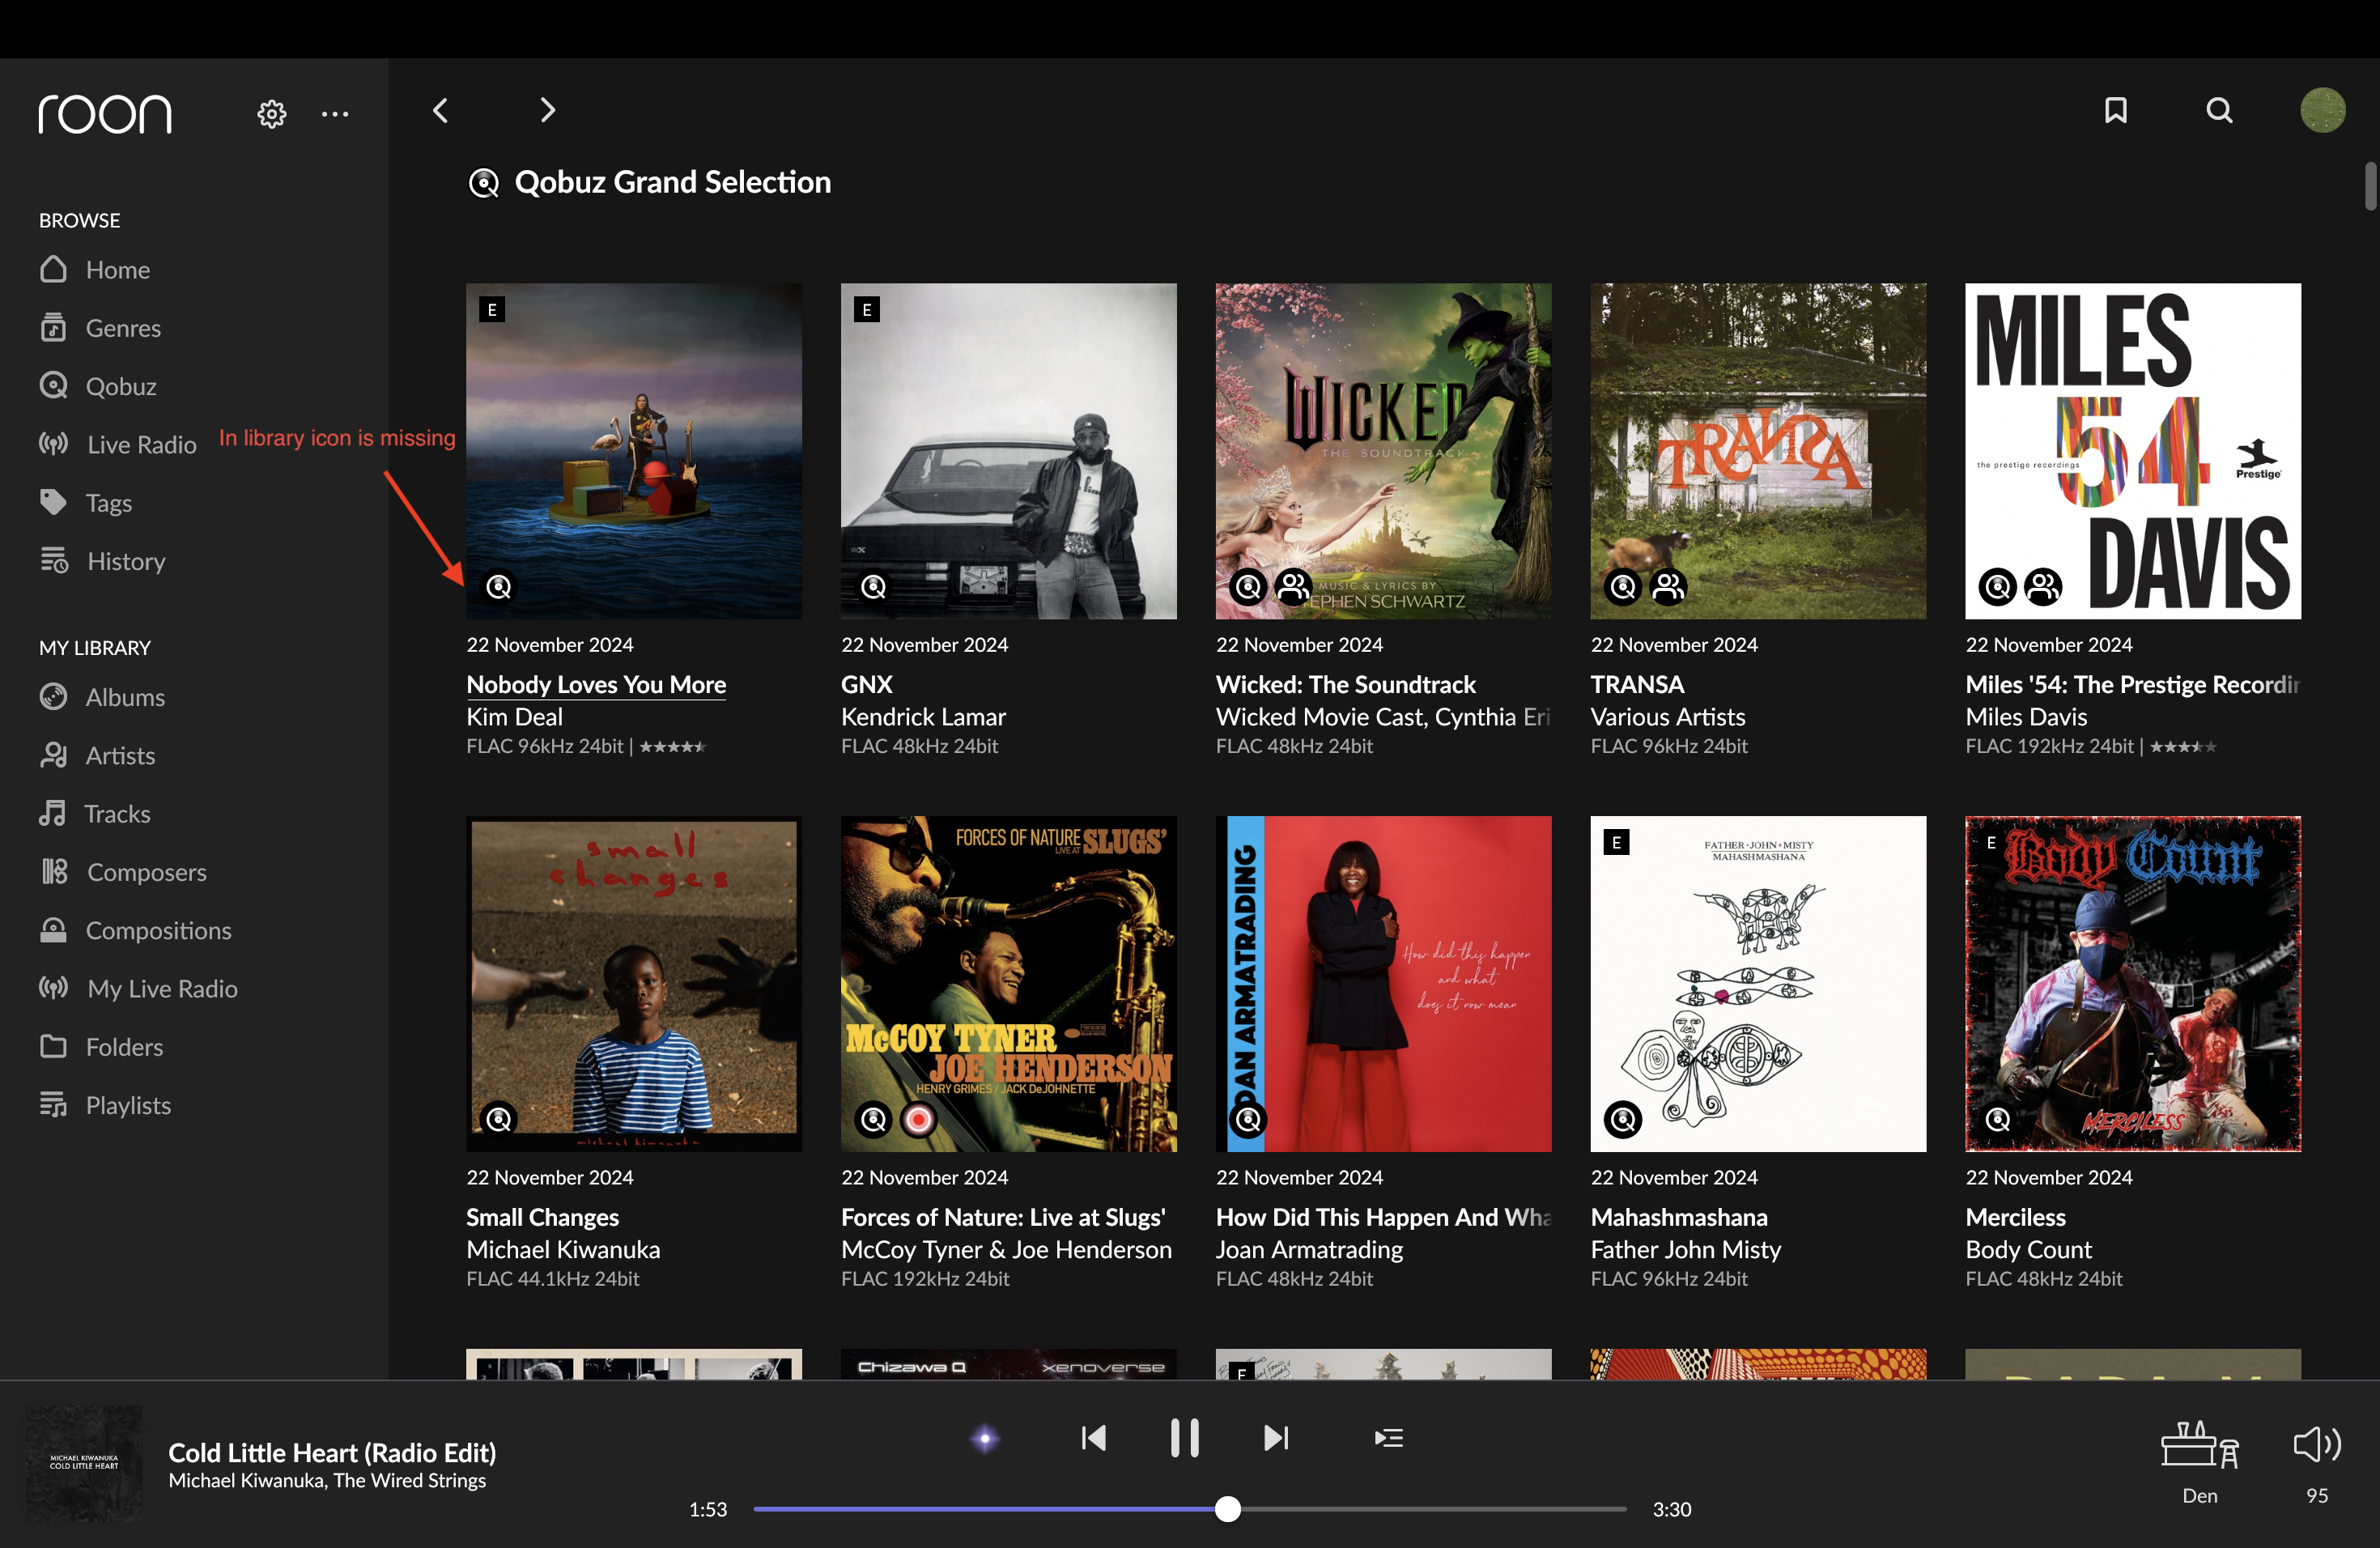The height and width of the screenshot is (1548, 2380).
Task: Click Joan Armatrading album cover
Action: [x=1383, y=984]
